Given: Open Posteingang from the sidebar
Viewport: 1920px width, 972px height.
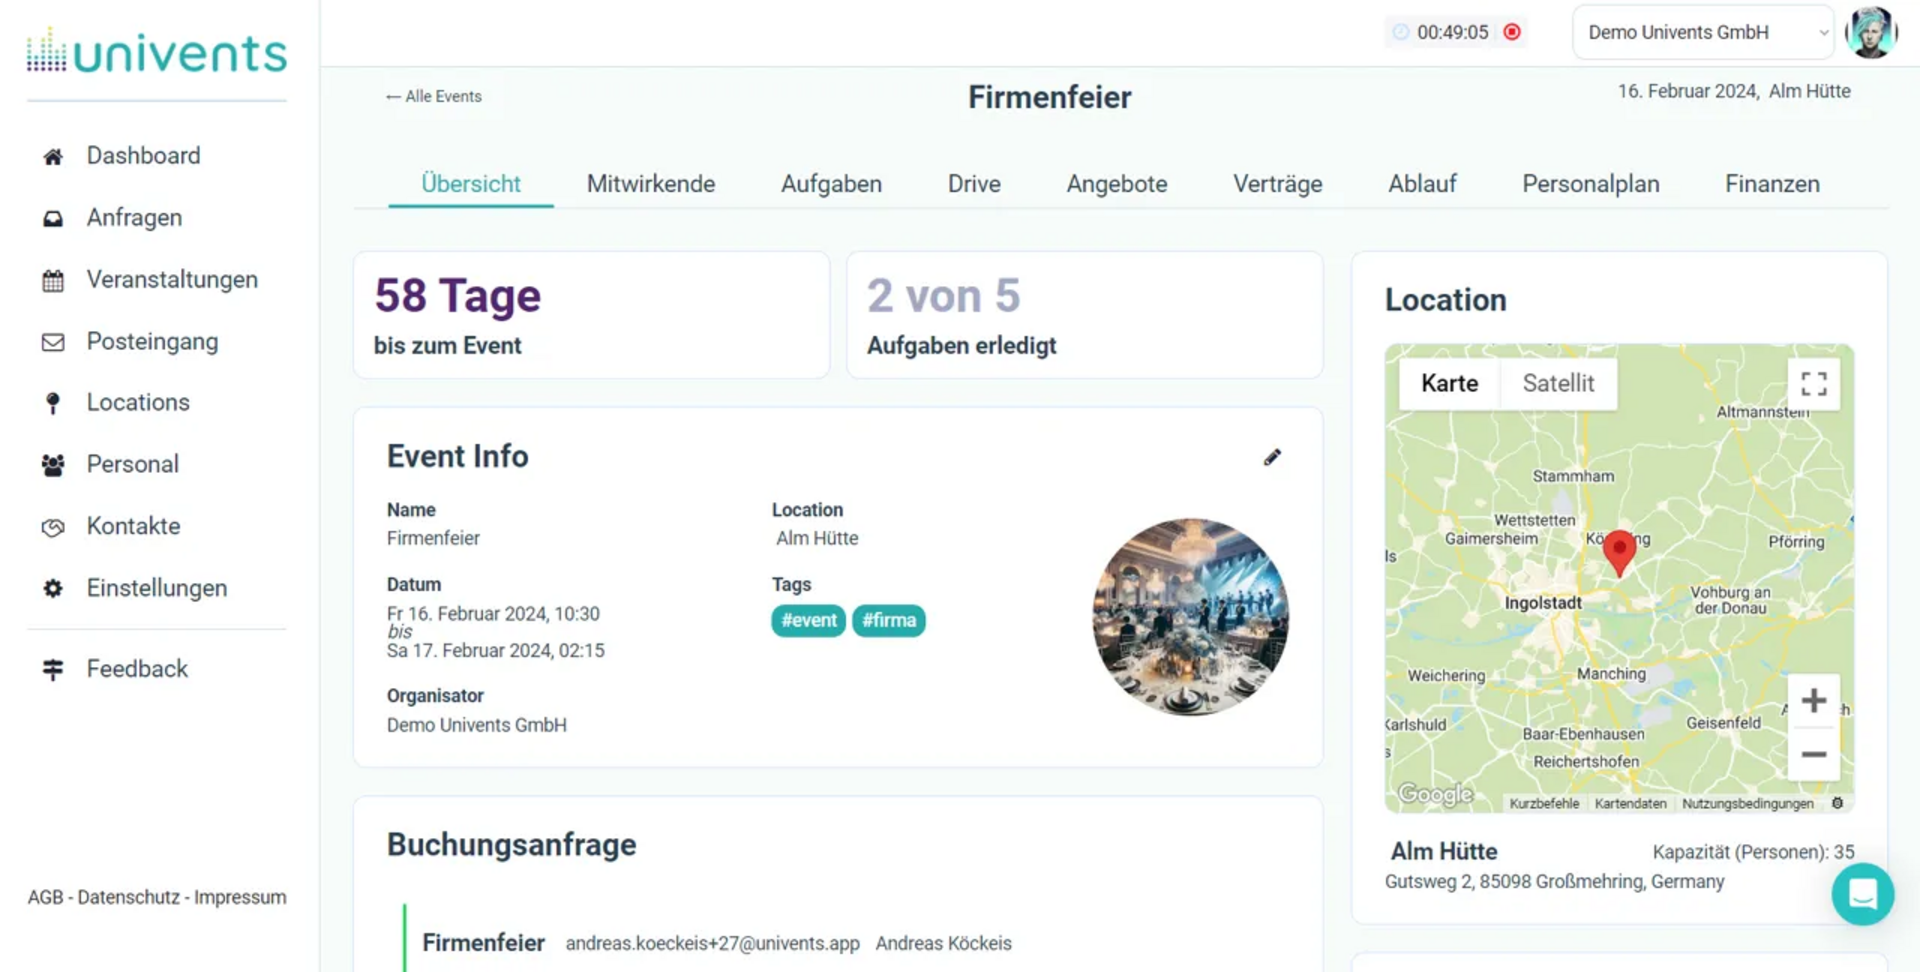Looking at the screenshot, I should pos(152,342).
